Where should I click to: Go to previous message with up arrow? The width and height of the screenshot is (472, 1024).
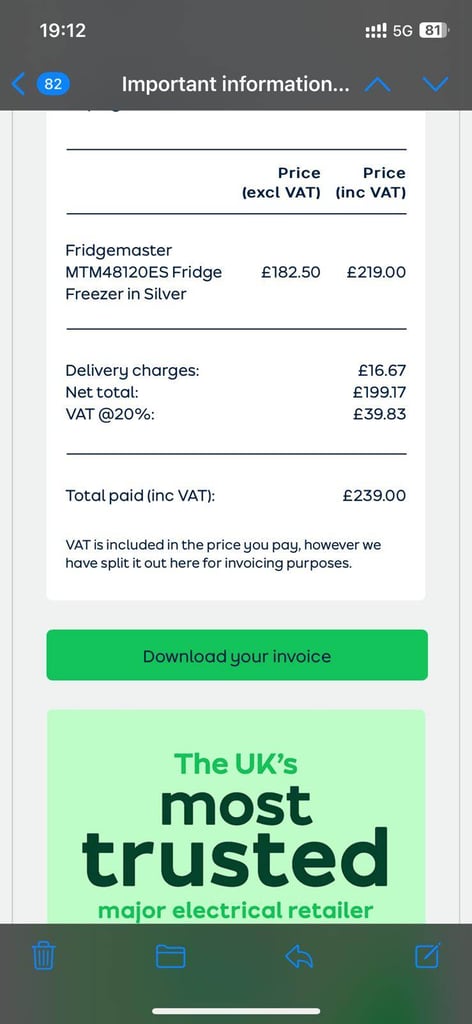tap(377, 84)
